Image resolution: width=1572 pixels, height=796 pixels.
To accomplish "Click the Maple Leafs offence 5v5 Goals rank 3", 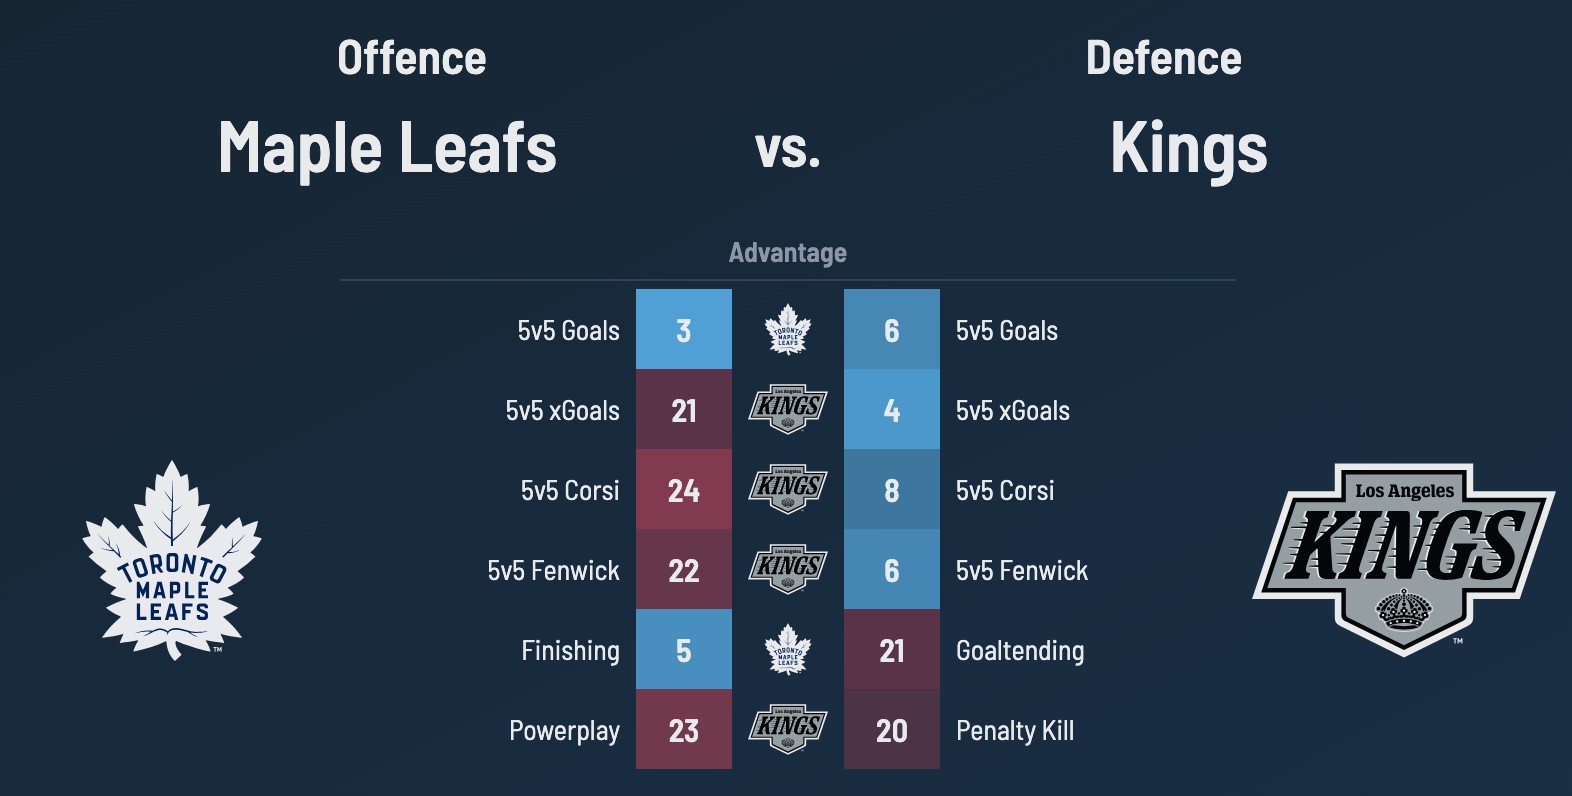I will (684, 330).
